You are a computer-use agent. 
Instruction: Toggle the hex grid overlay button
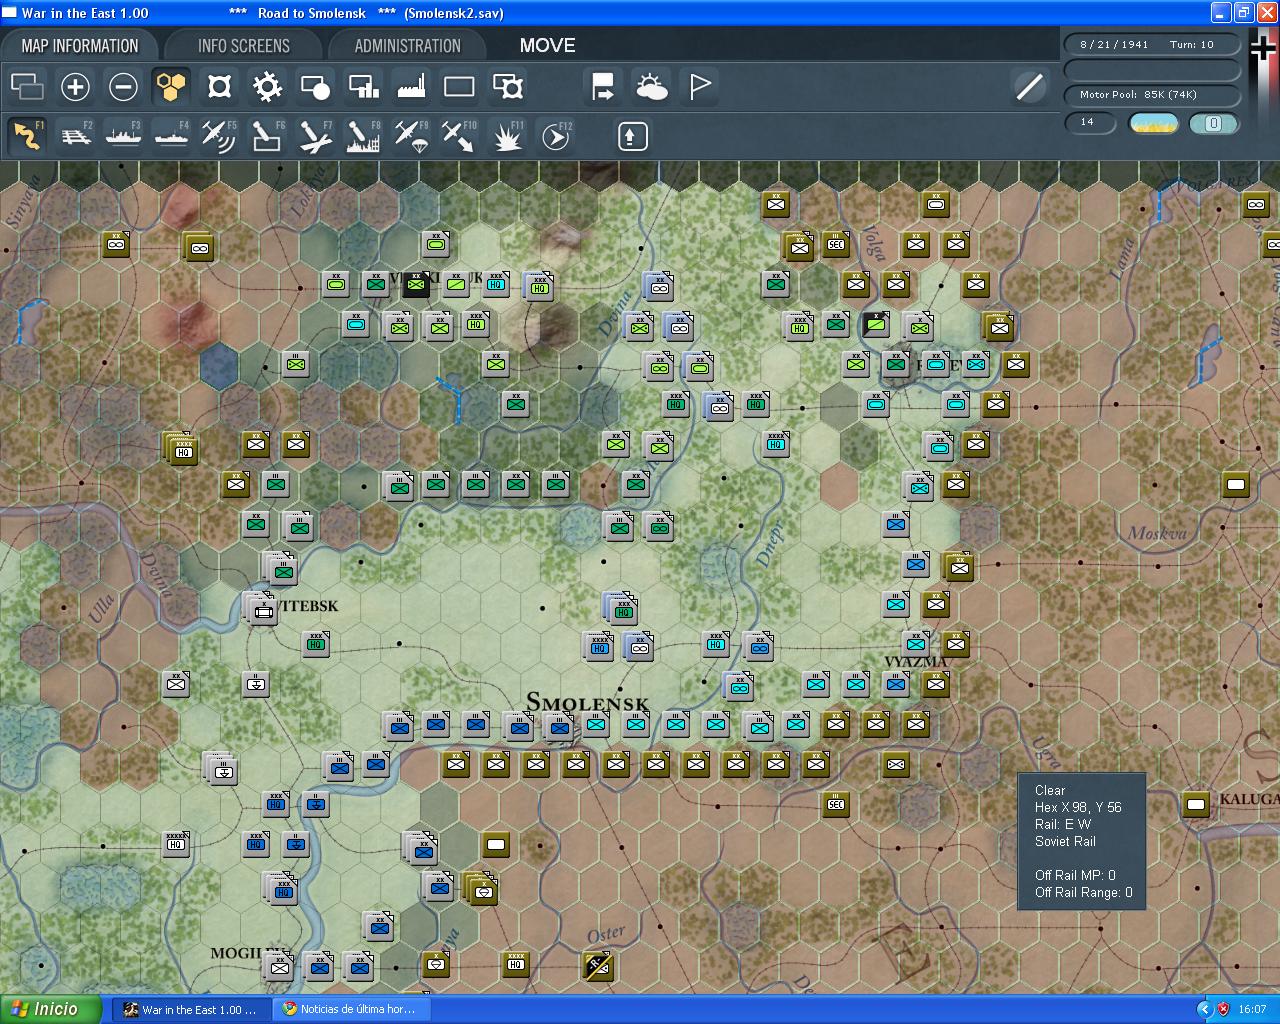coord(171,87)
